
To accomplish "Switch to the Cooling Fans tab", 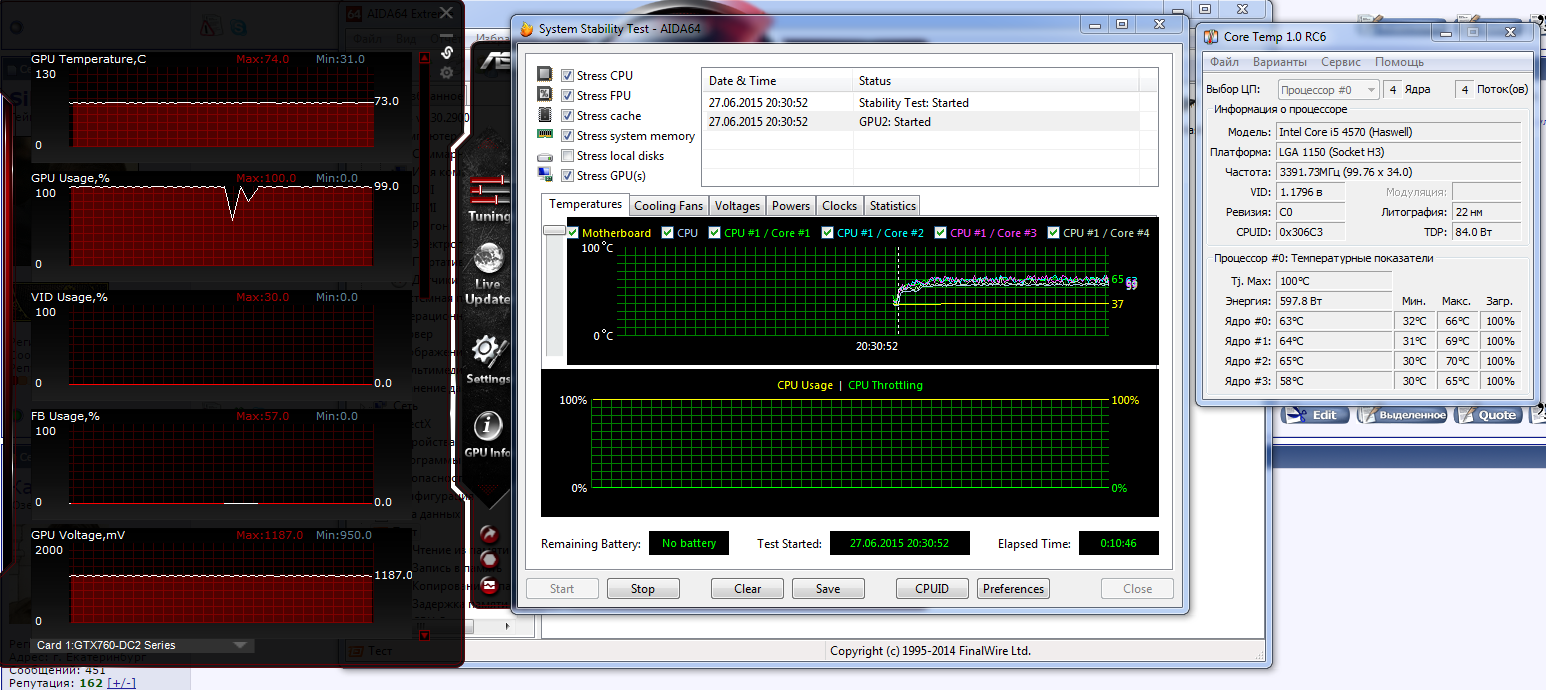I will coord(669,206).
